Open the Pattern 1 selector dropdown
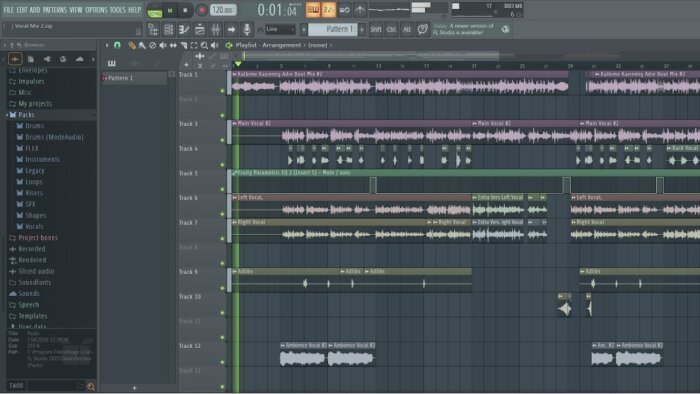 [333, 29]
